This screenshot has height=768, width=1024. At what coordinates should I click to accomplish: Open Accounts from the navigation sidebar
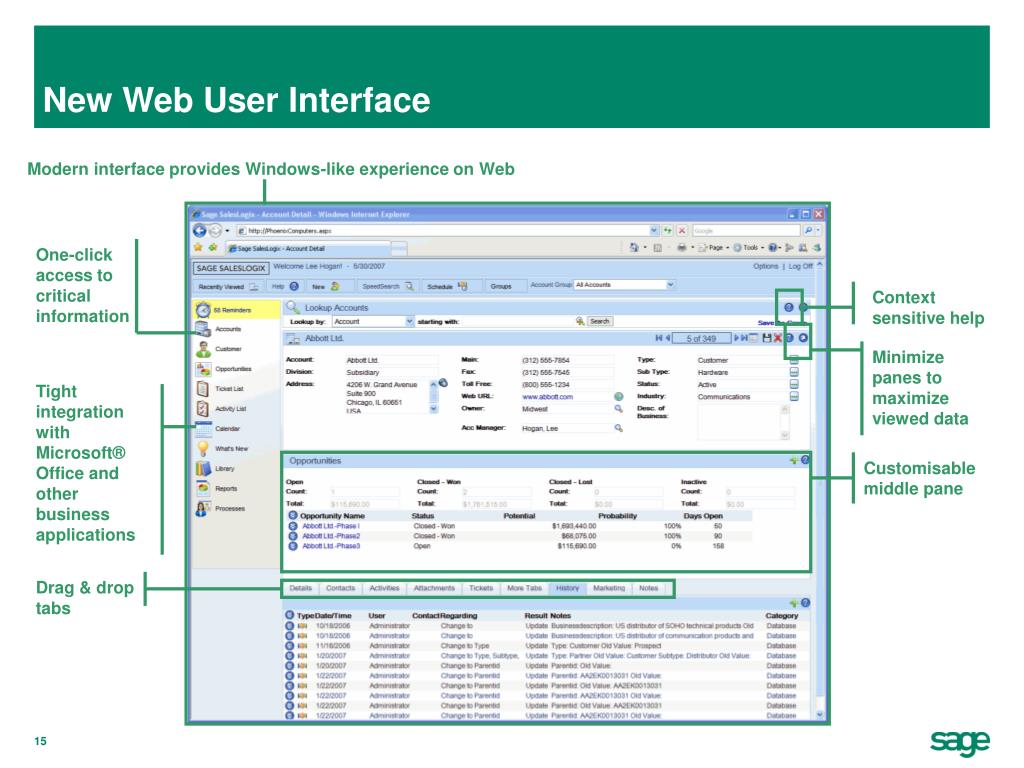click(x=219, y=329)
